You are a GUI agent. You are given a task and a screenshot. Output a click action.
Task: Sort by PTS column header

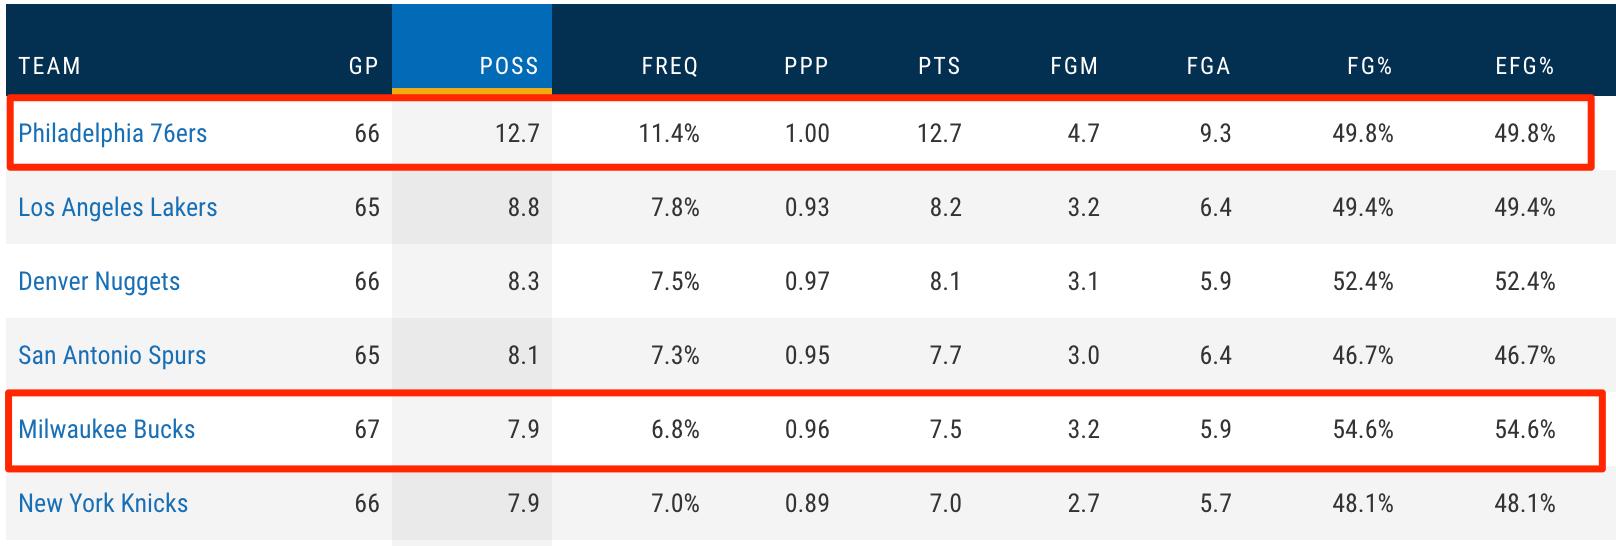click(x=939, y=66)
